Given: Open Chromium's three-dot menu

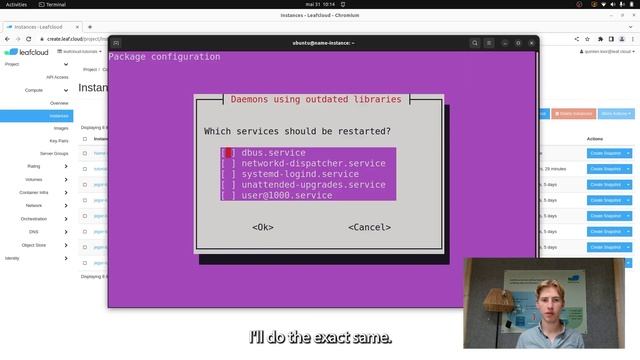Looking at the screenshot, I should pos(633,39).
